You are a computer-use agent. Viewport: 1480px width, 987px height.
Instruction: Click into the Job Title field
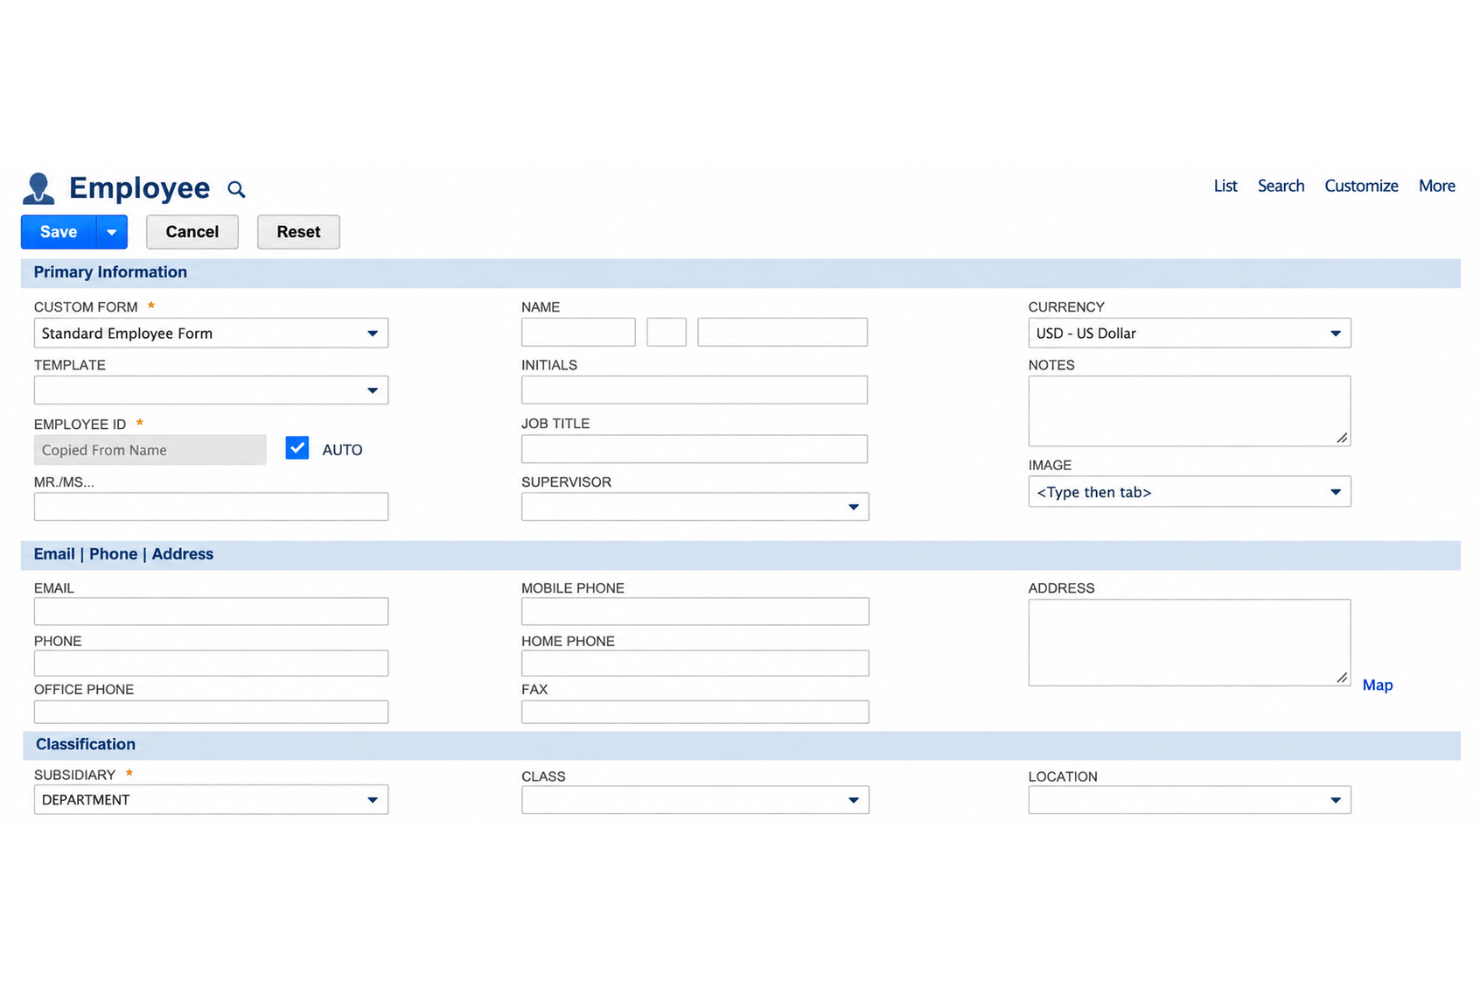point(694,449)
